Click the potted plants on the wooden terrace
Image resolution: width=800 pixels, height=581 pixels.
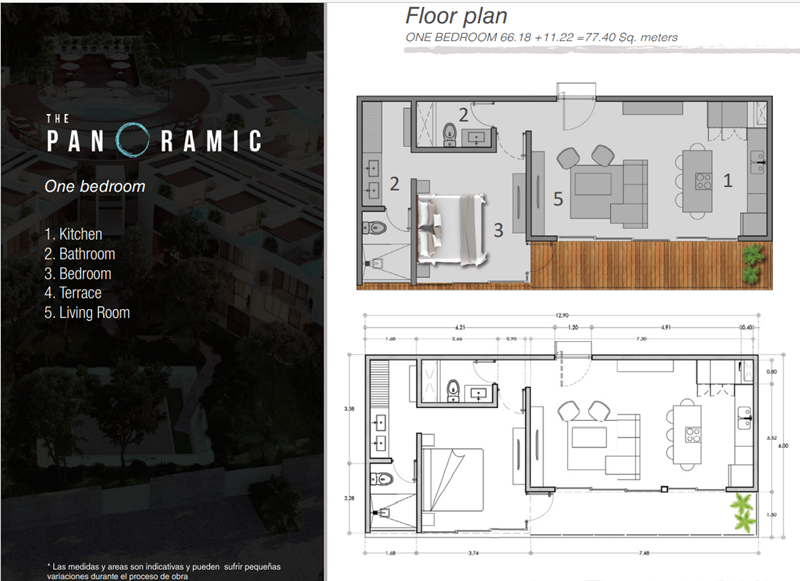753,263
